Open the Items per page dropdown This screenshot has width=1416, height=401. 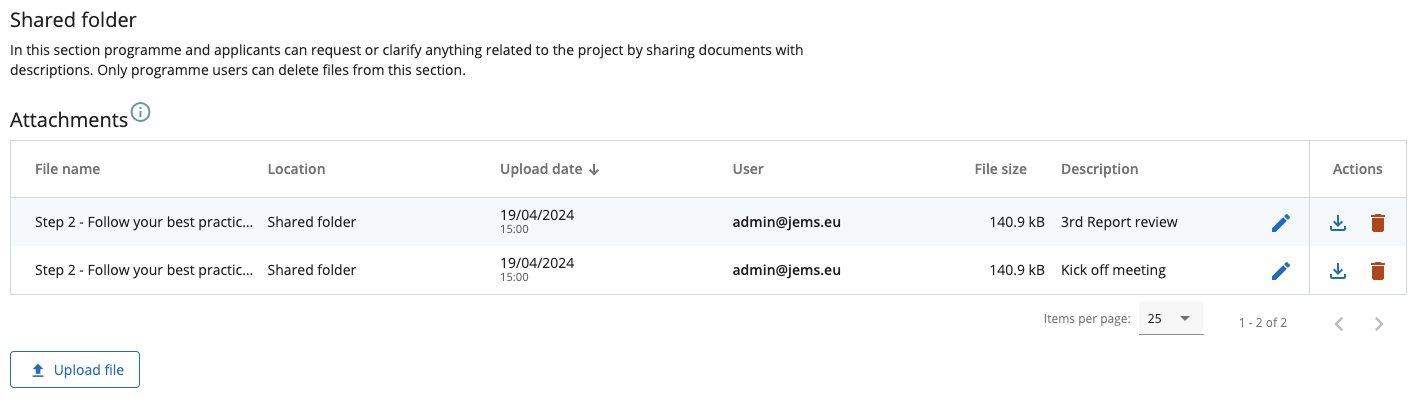pos(1170,319)
